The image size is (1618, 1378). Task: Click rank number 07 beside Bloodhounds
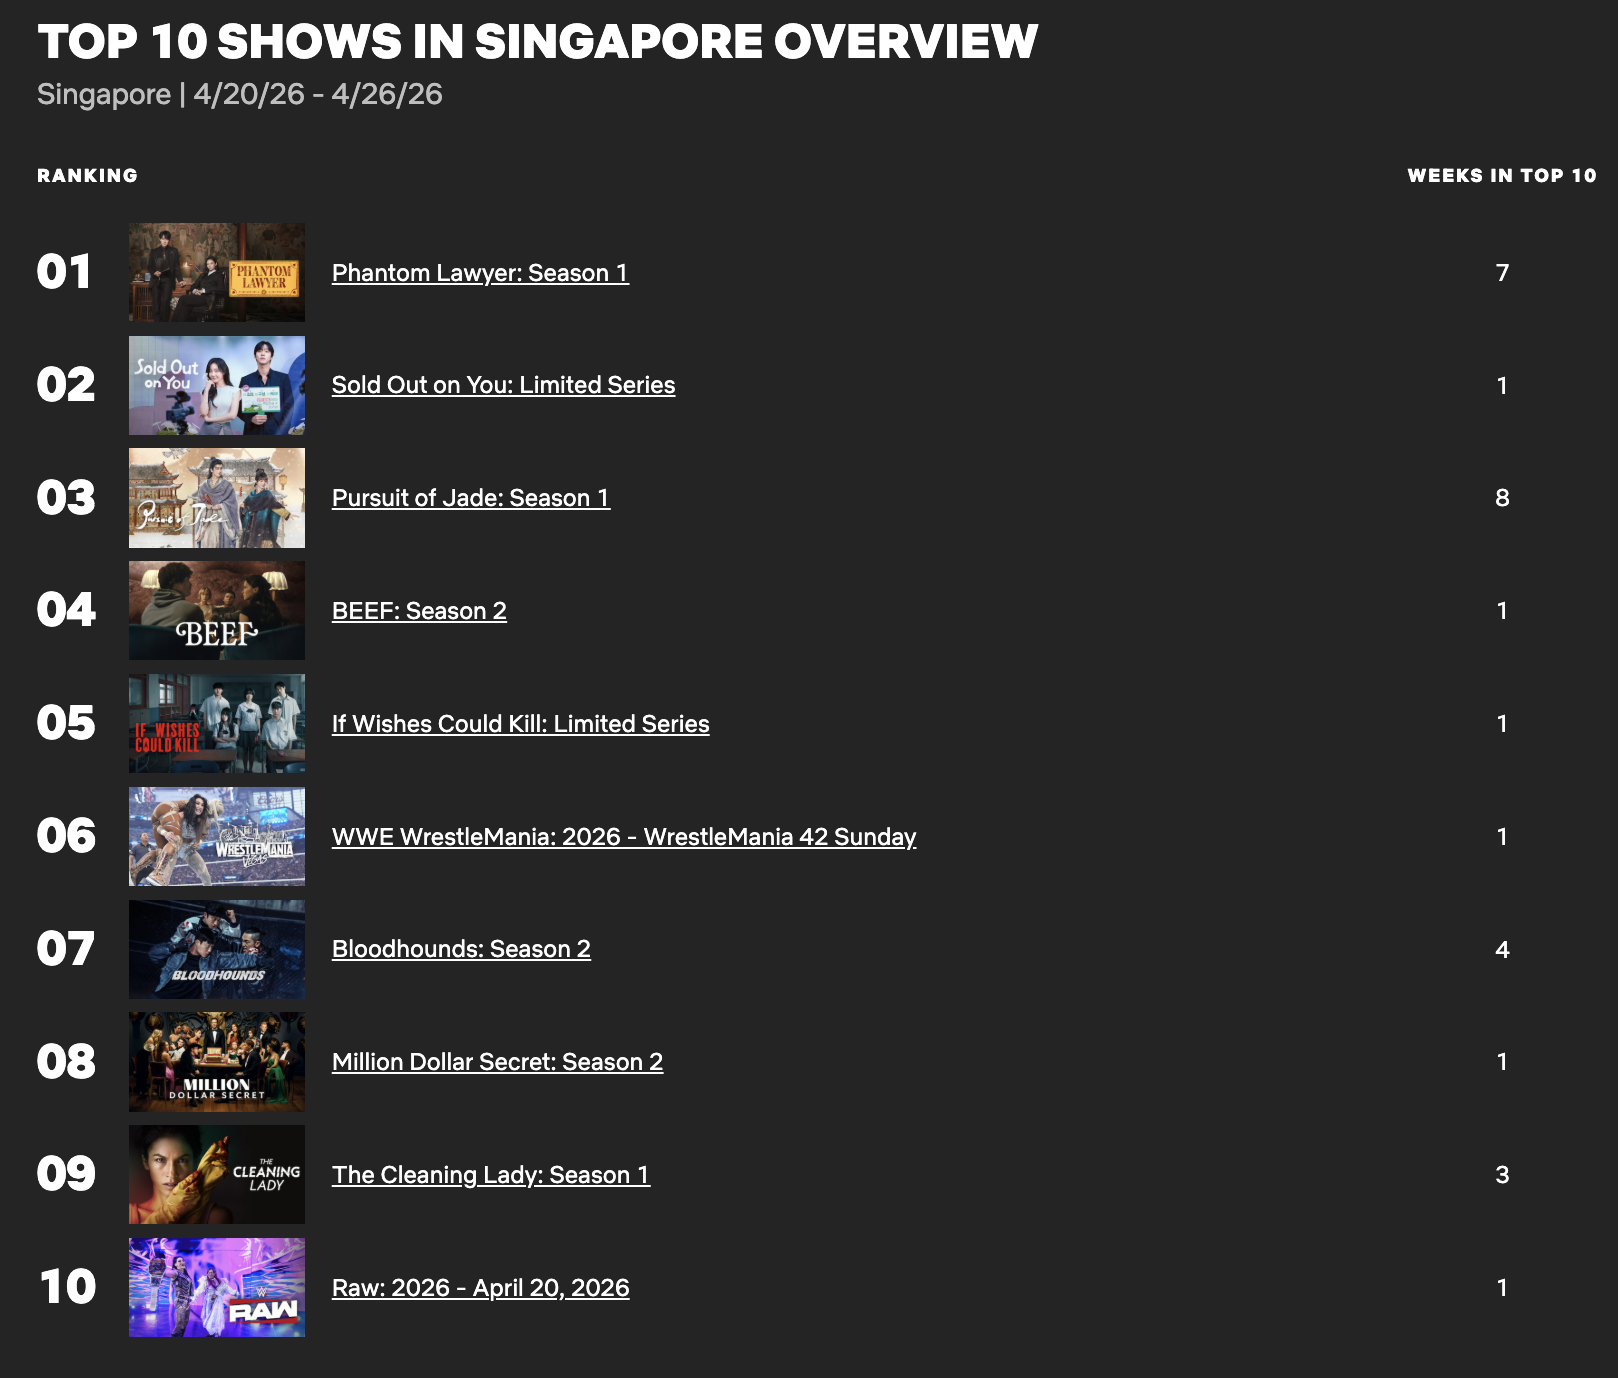tap(66, 949)
